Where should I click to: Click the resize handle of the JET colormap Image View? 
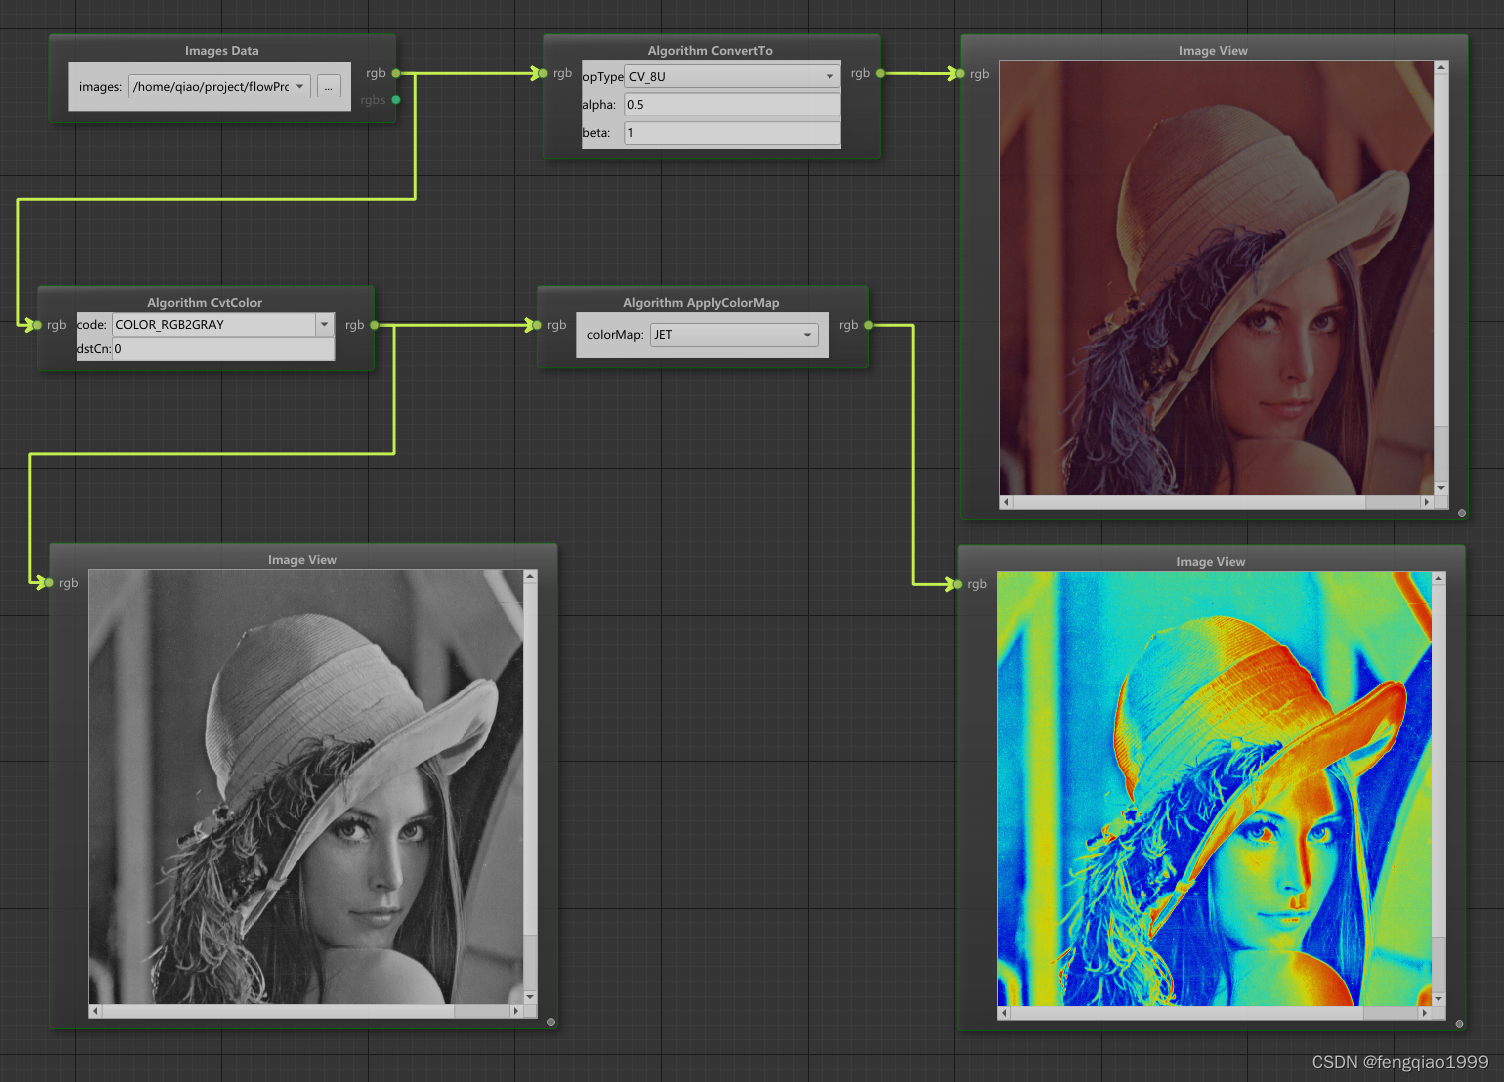pyautogui.click(x=1459, y=1024)
